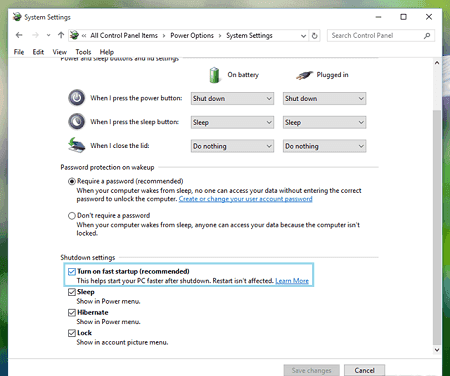Click the vertical scrollbar thumb
The width and height of the screenshot is (450, 376).
point(437,228)
